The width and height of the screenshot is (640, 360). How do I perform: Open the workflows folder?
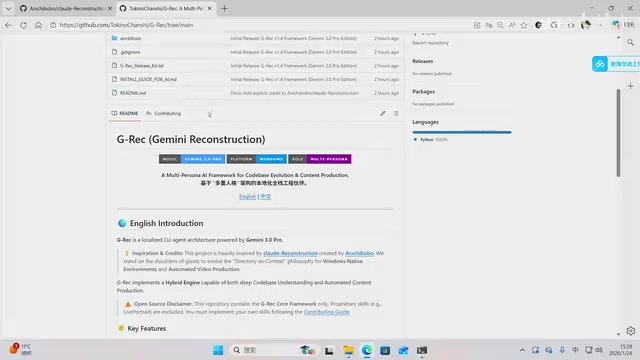coord(131,38)
